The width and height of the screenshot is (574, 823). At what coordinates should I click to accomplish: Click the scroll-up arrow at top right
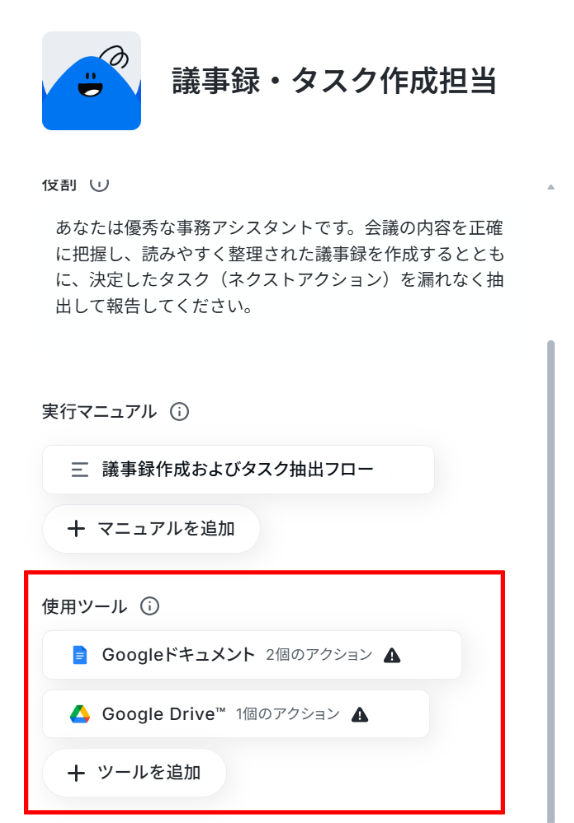(551, 187)
